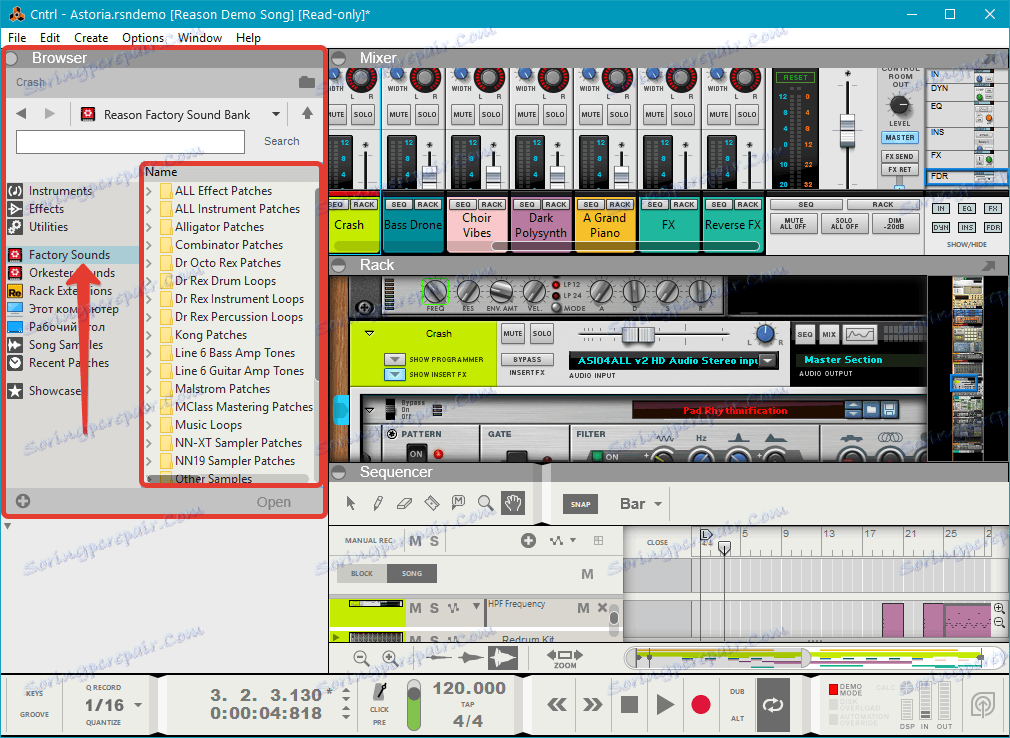Image resolution: width=1010 pixels, height=738 pixels.
Task: Click the Play transport button
Action: [664, 704]
